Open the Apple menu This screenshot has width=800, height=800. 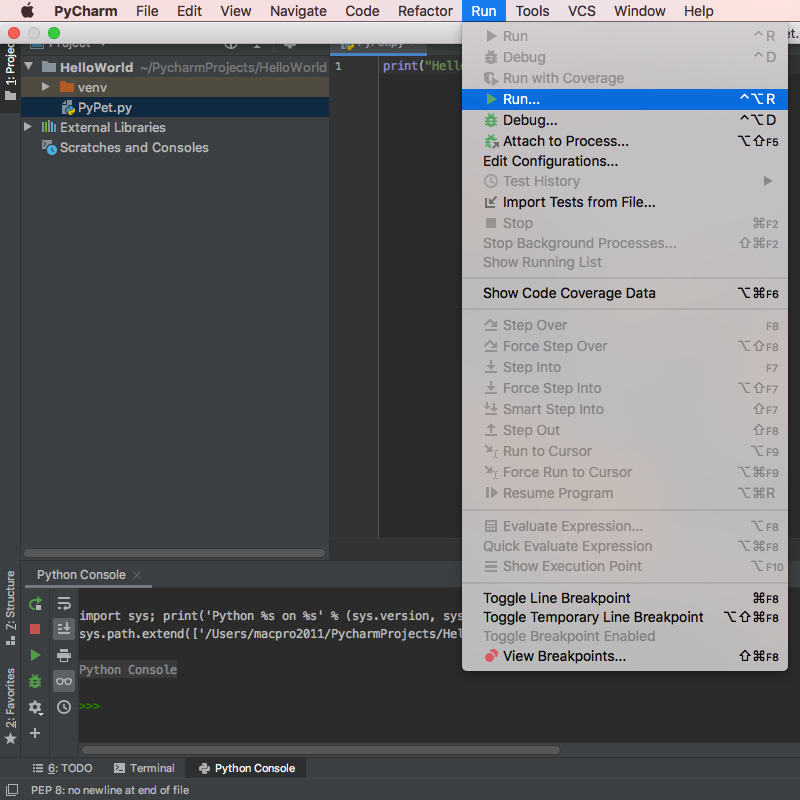(27, 11)
